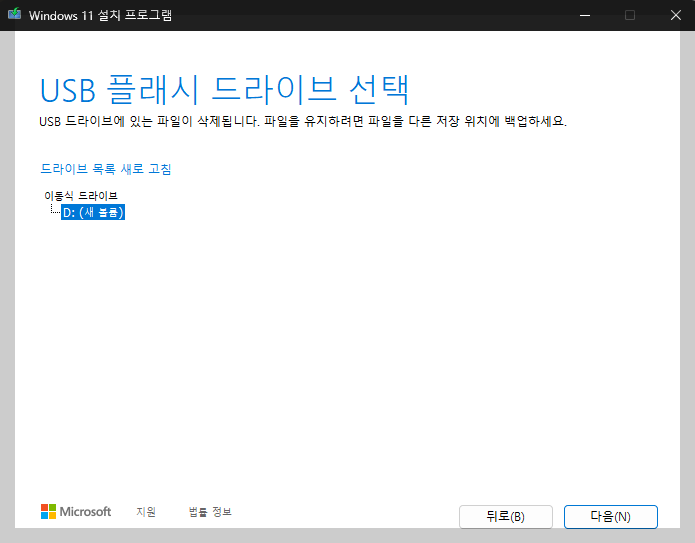Click the Microsoft logo in the footer
Image resolution: width=695 pixels, height=543 pixels.
click(76, 512)
